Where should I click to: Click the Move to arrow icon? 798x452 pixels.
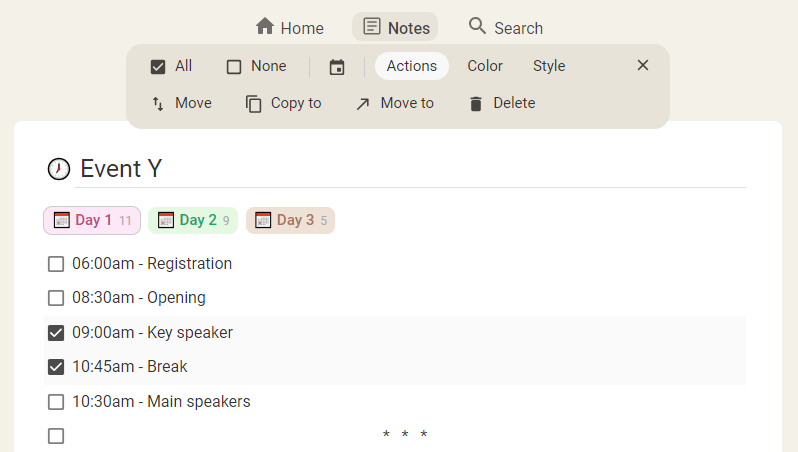[363, 104]
